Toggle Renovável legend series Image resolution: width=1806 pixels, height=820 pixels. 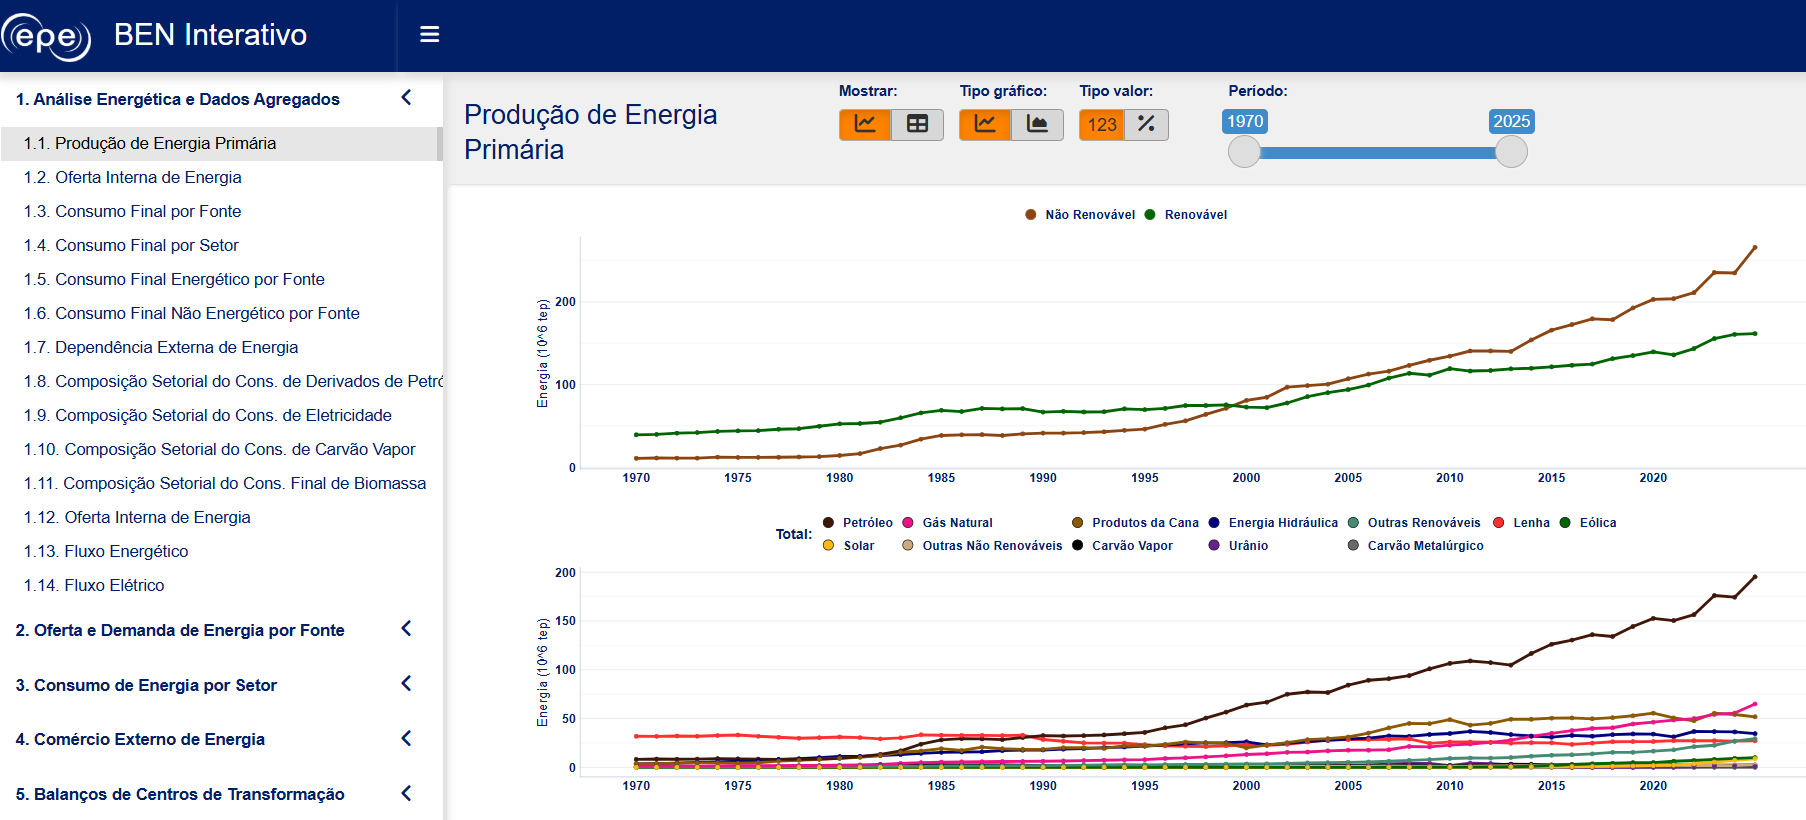tap(1186, 215)
